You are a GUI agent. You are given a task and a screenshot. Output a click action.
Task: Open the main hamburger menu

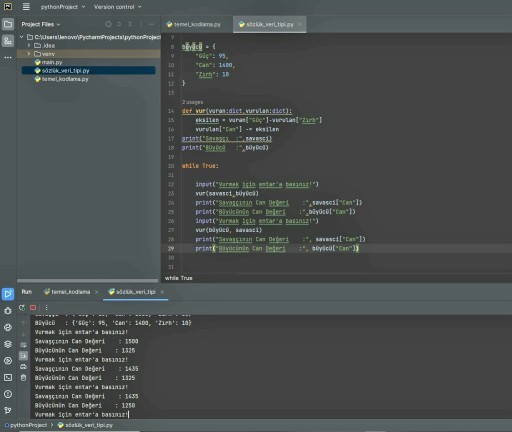pyautogui.click(x=26, y=7)
